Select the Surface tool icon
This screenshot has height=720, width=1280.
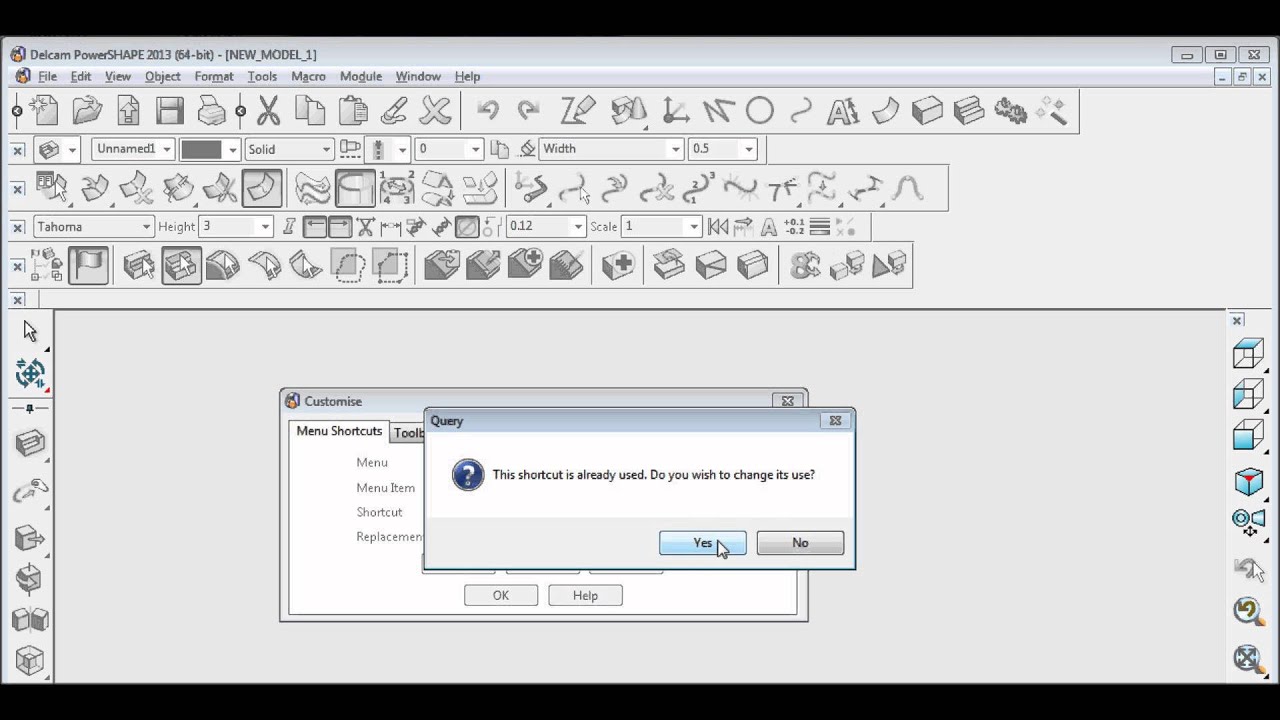885,110
